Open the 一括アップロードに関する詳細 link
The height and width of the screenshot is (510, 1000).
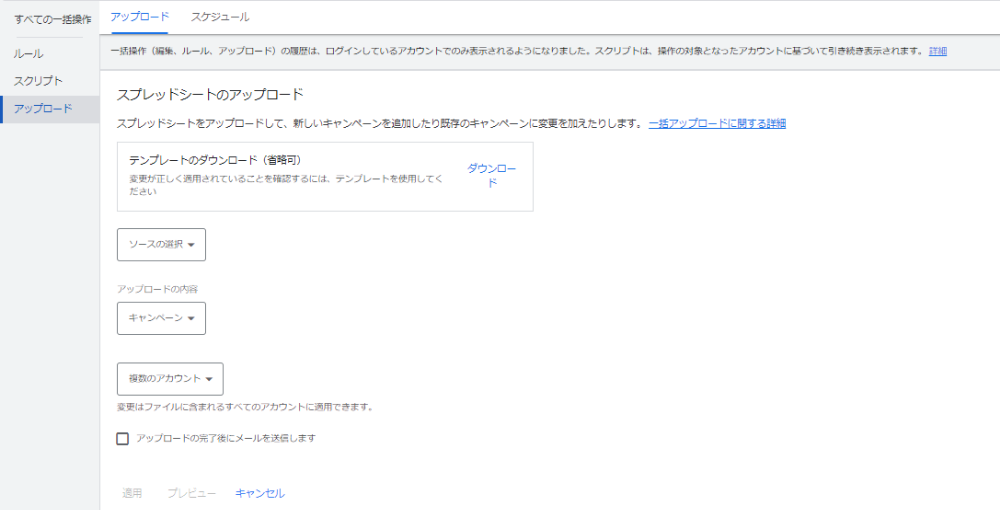click(717, 123)
